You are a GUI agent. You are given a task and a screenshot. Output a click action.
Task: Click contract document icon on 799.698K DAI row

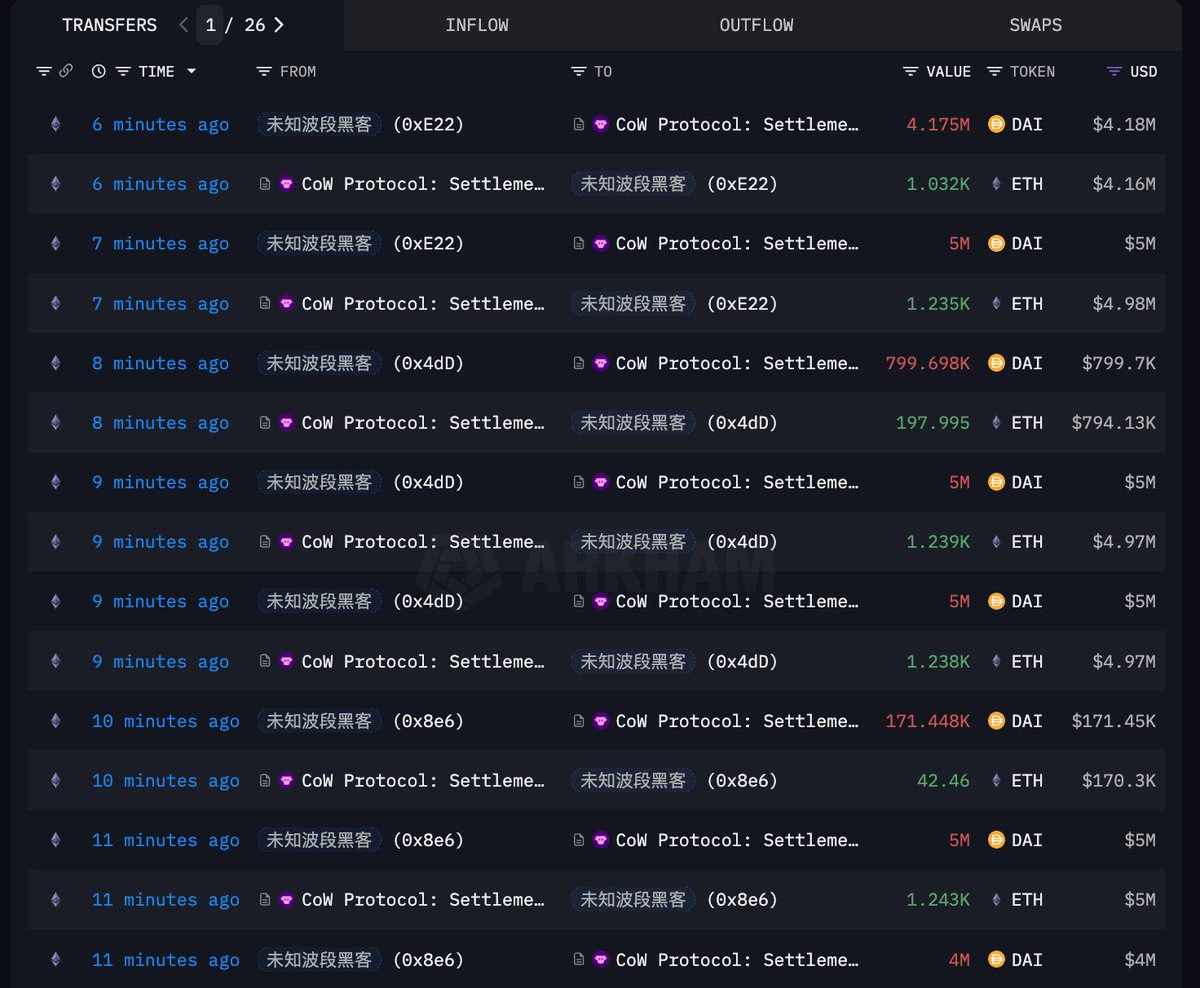click(x=579, y=363)
